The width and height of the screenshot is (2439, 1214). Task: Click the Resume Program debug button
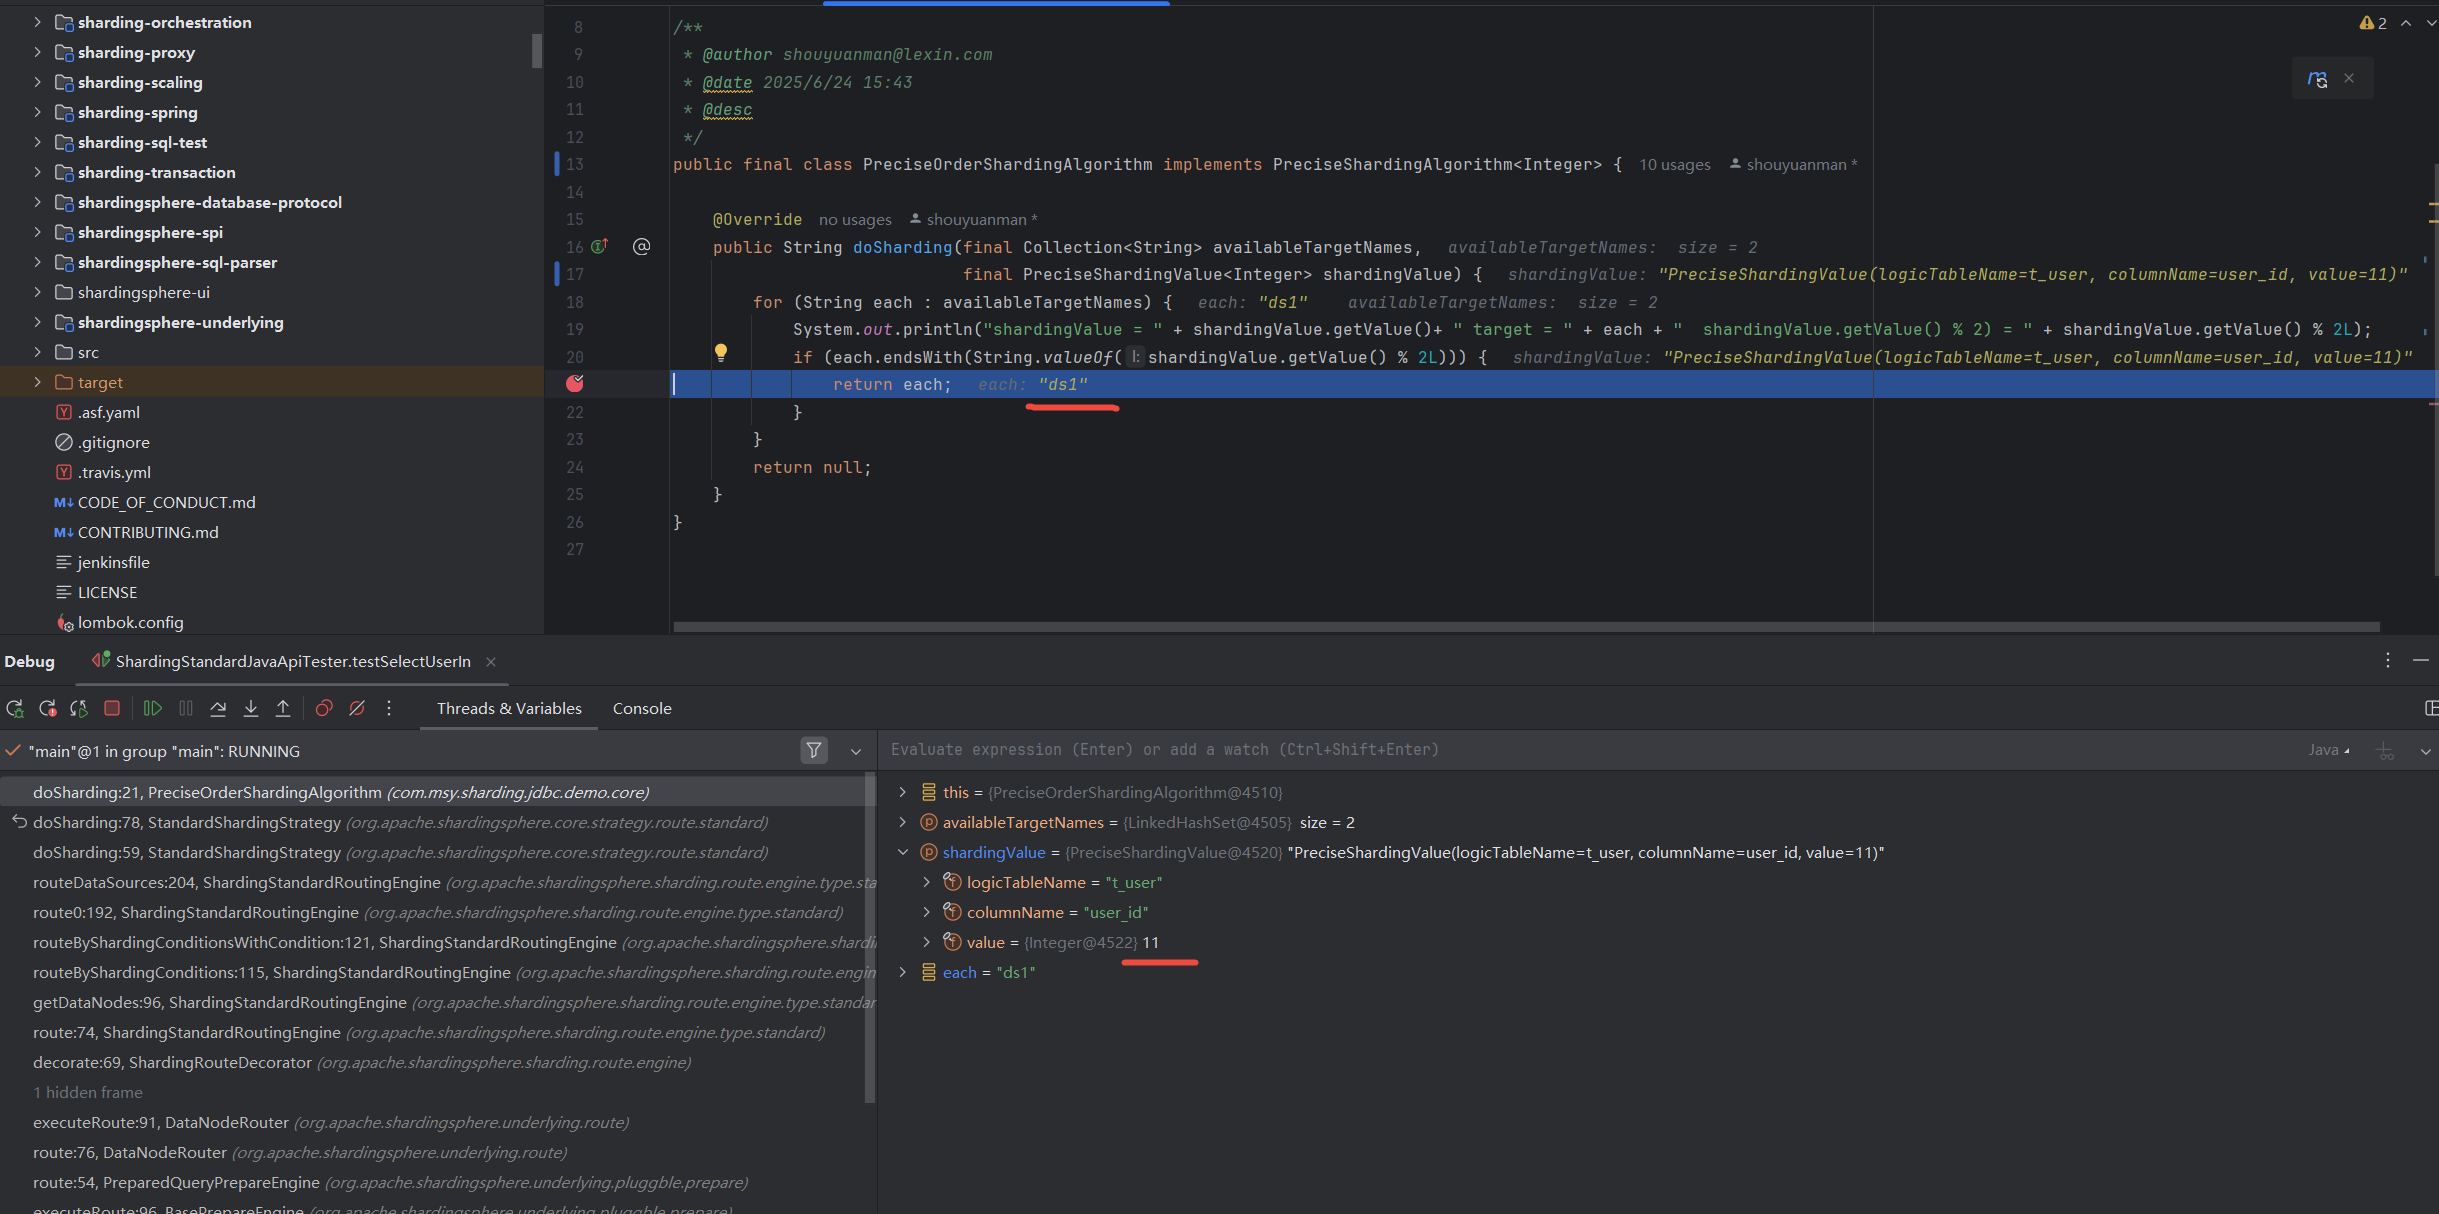pyautogui.click(x=152, y=708)
